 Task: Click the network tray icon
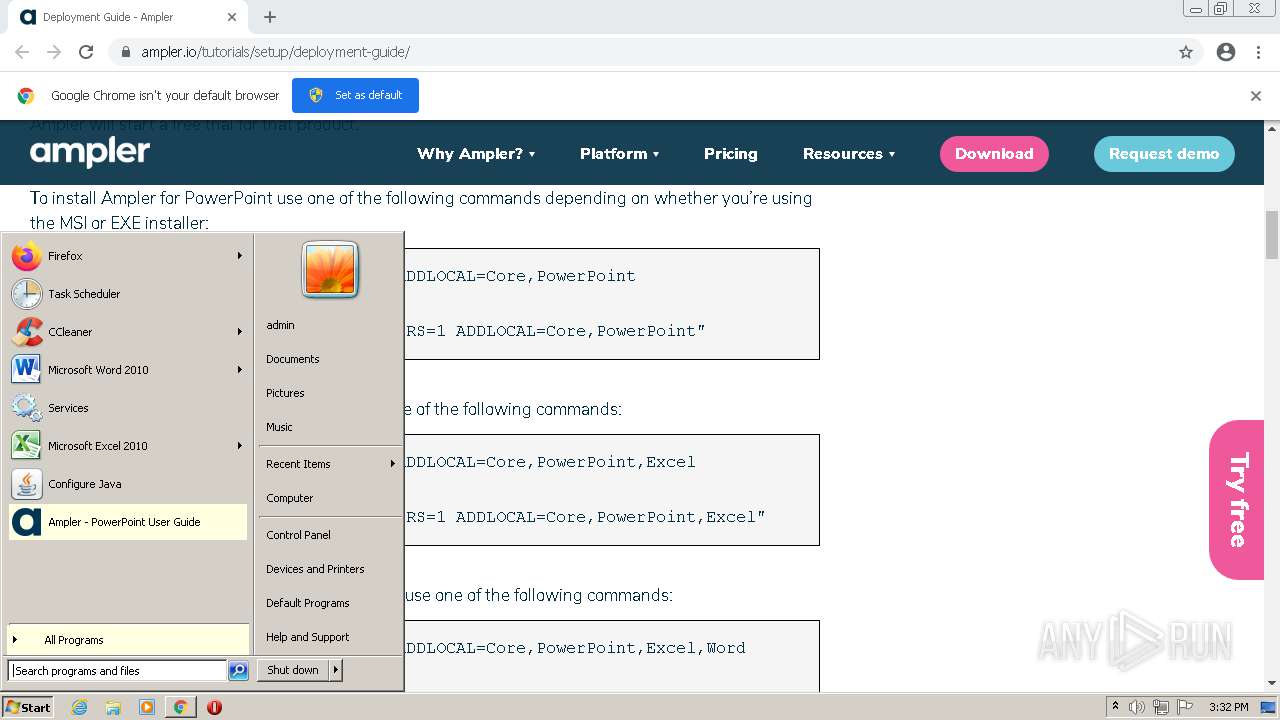tap(1161, 707)
